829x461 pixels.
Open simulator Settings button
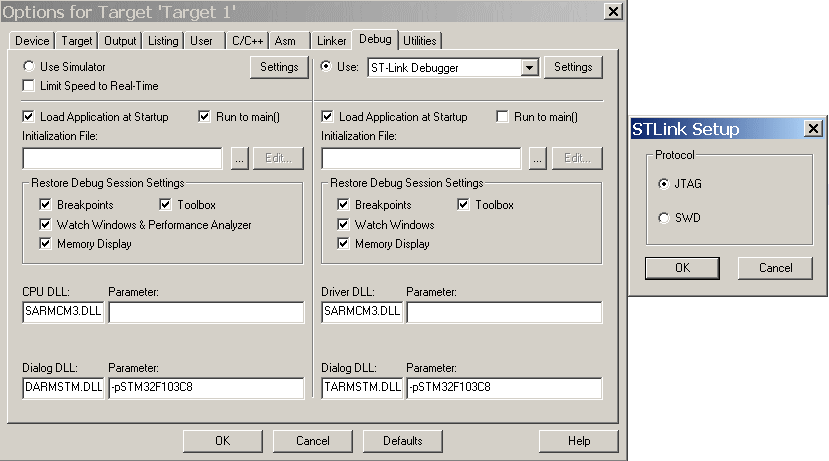coord(279,67)
